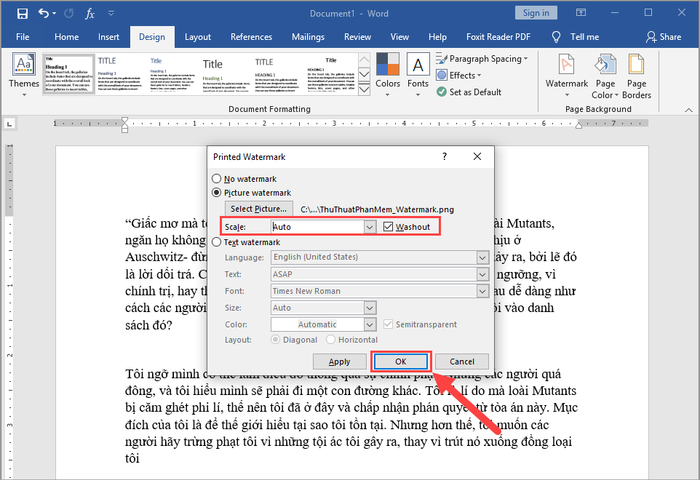The image size is (700, 480).
Task: Open the Paragraph Spacing dropdown
Action: click(x=484, y=59)
